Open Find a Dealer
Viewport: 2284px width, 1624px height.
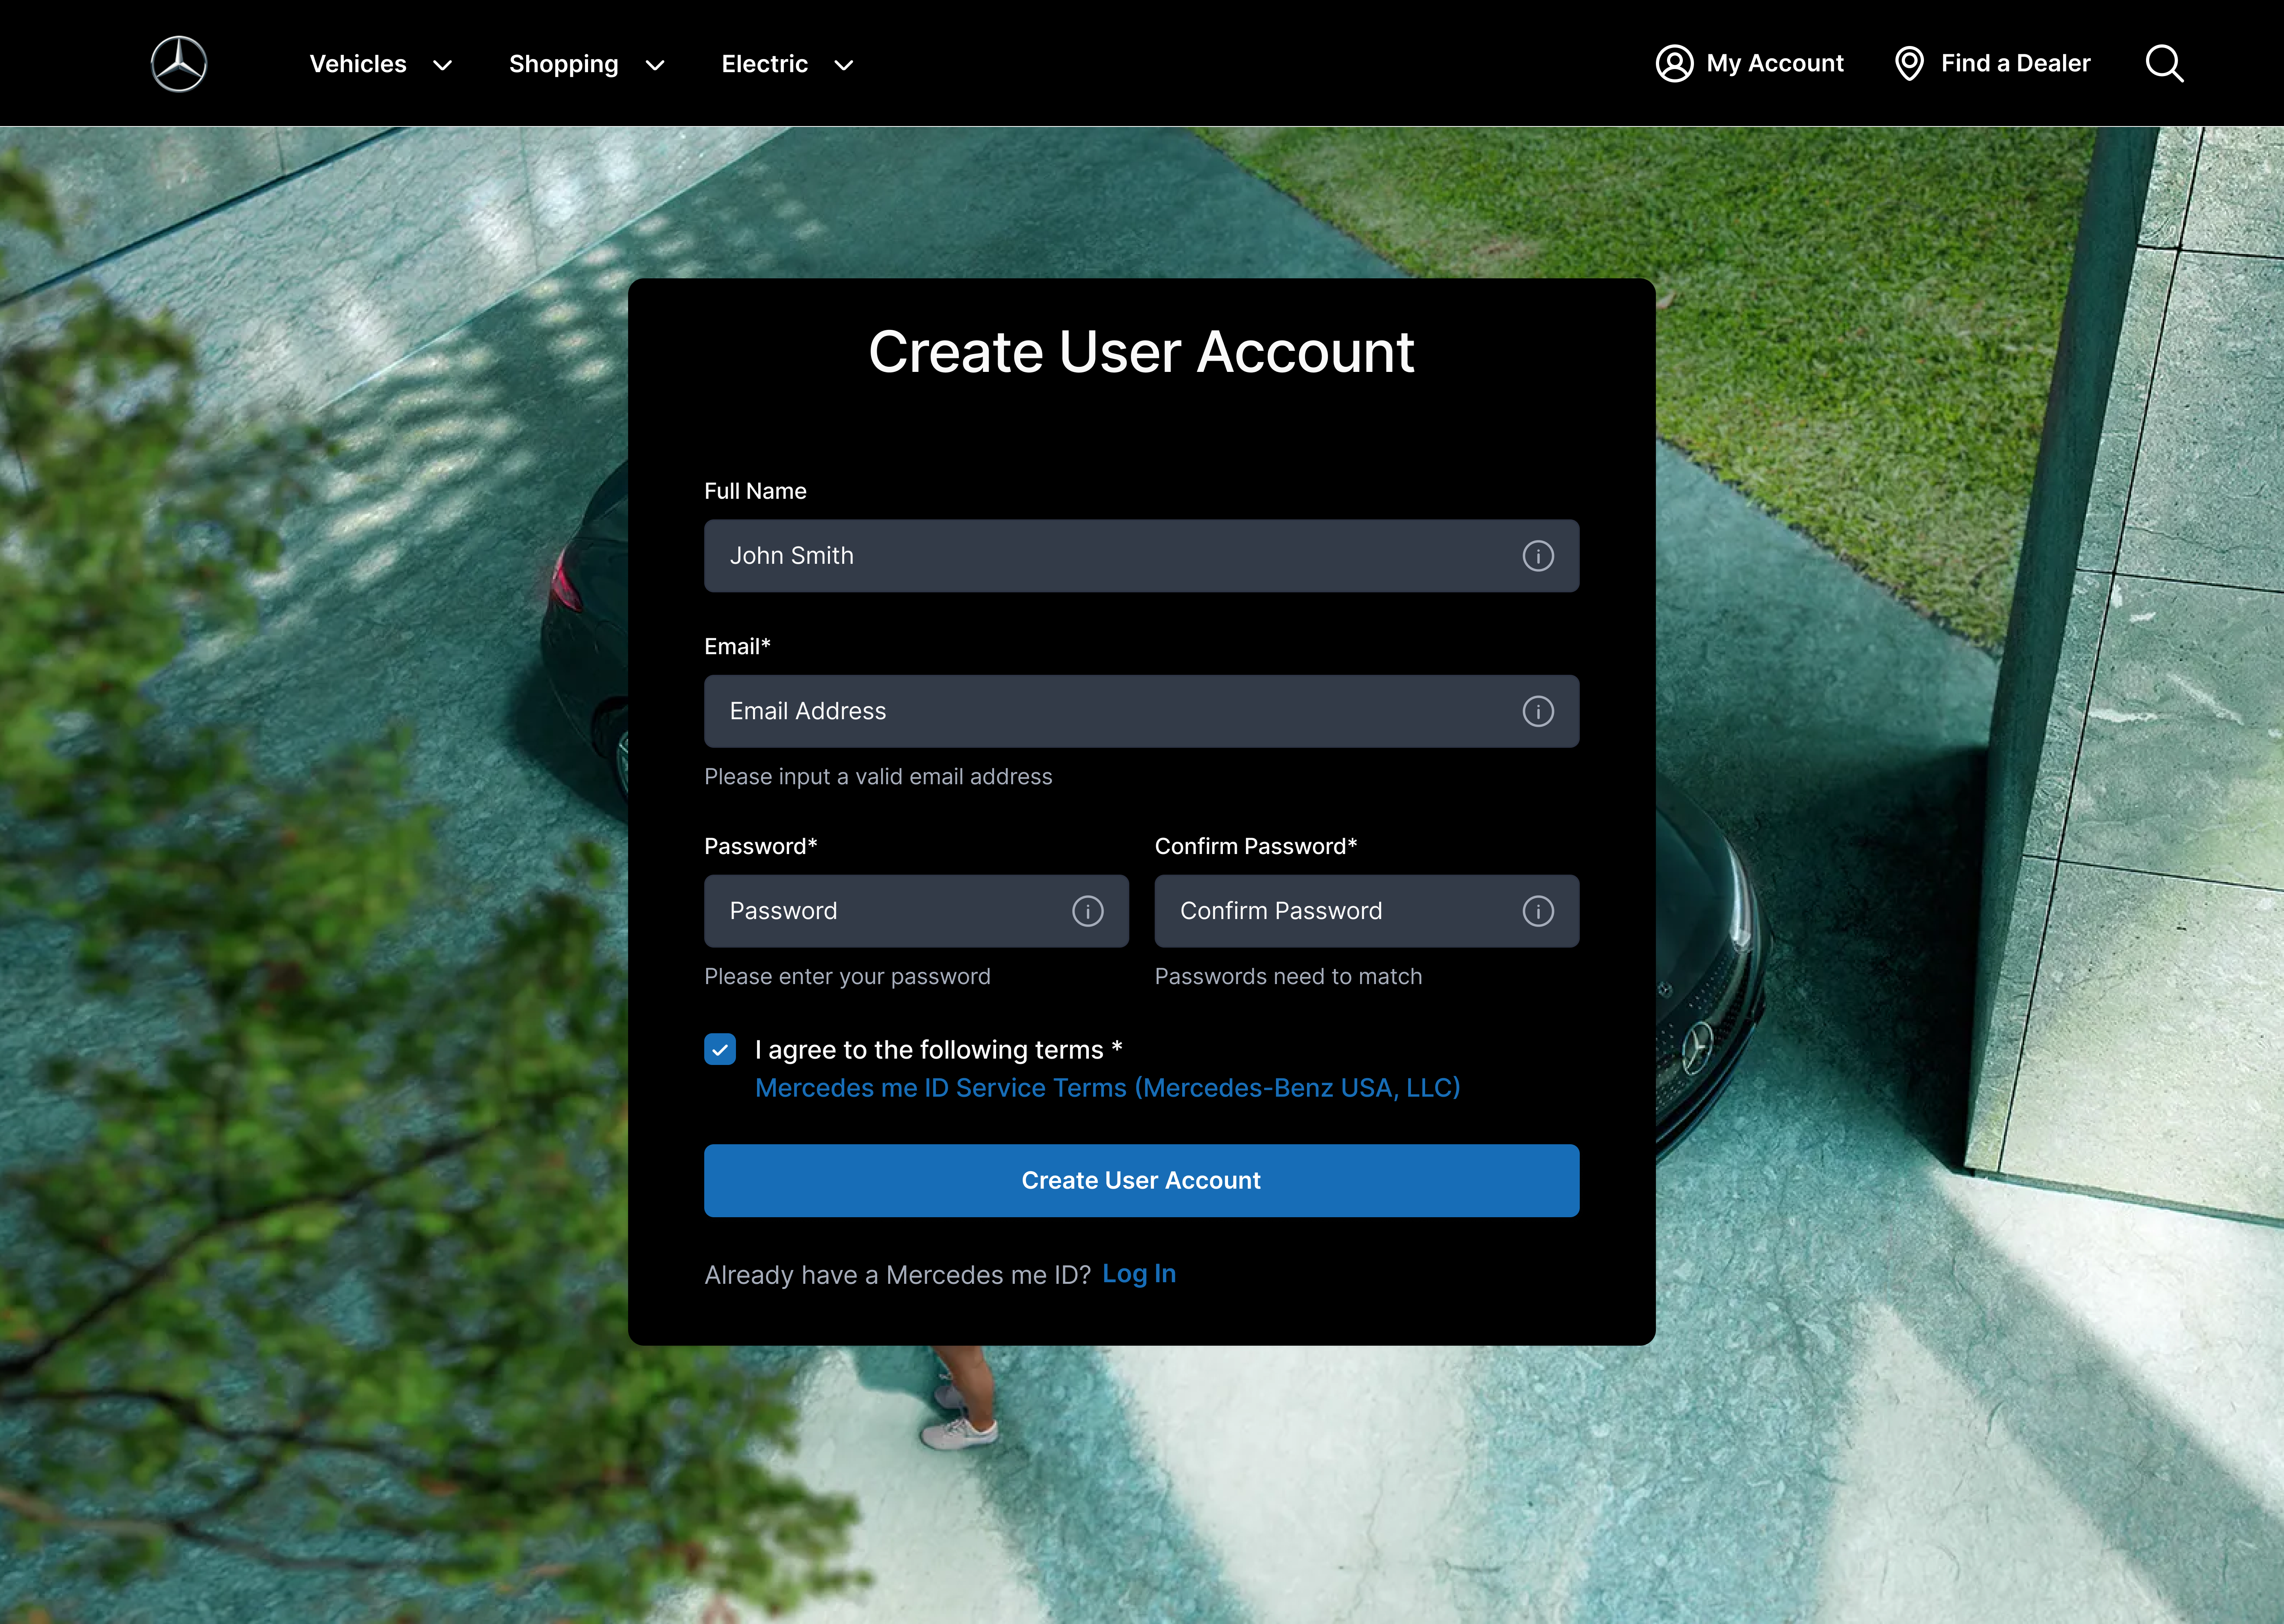(2016, 63)
